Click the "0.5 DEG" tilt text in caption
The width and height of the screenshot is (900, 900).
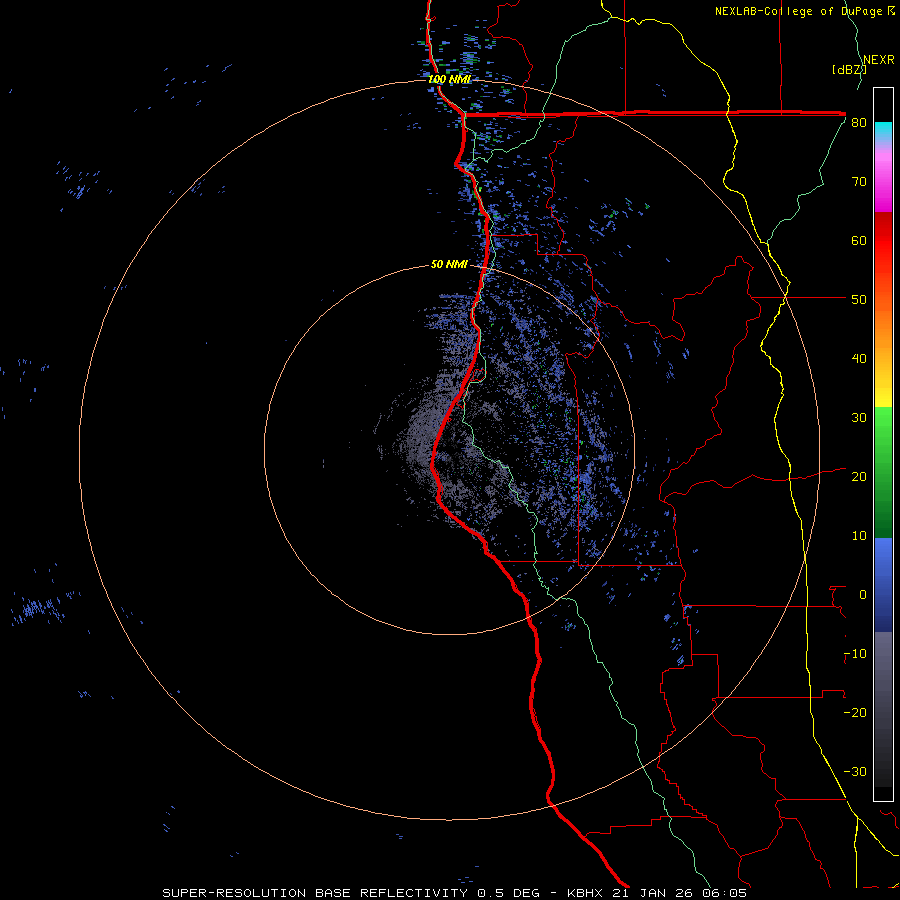509,893
